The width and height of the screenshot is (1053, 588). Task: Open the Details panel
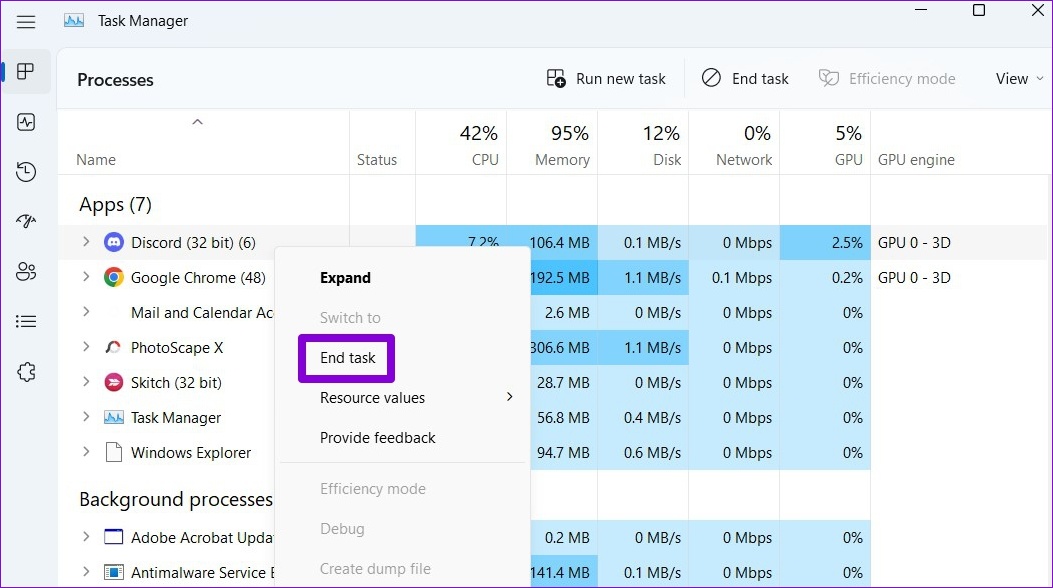pos(26,321)
